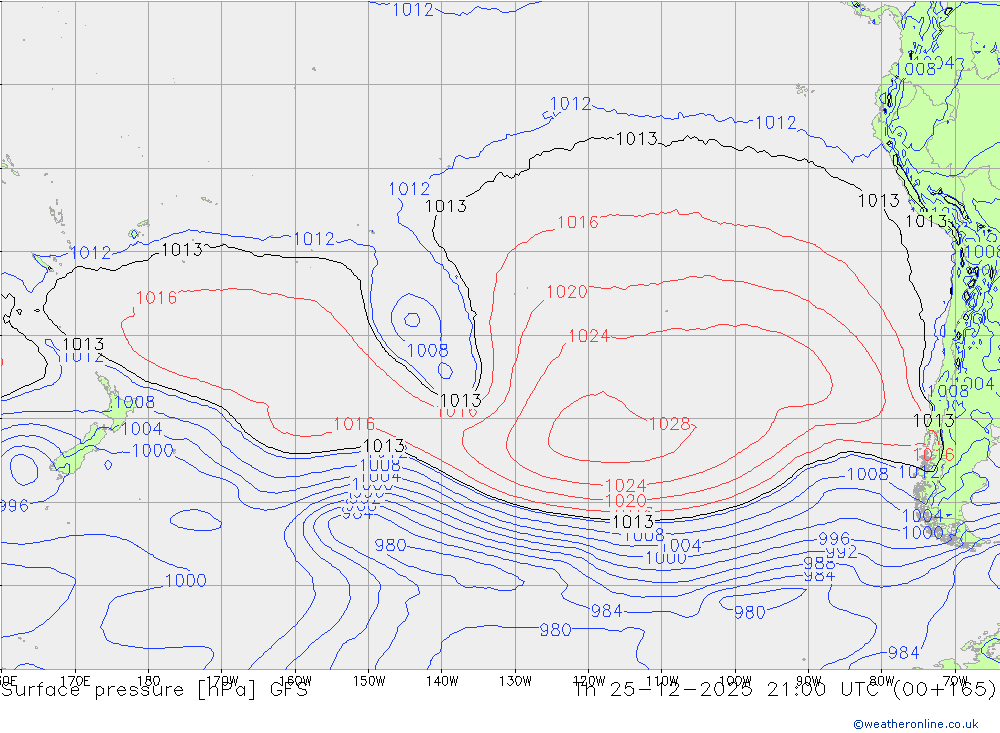Click the 150W longitude label
The width and height of the screenshot is (1000, 733).
click(x=369, y=681)
